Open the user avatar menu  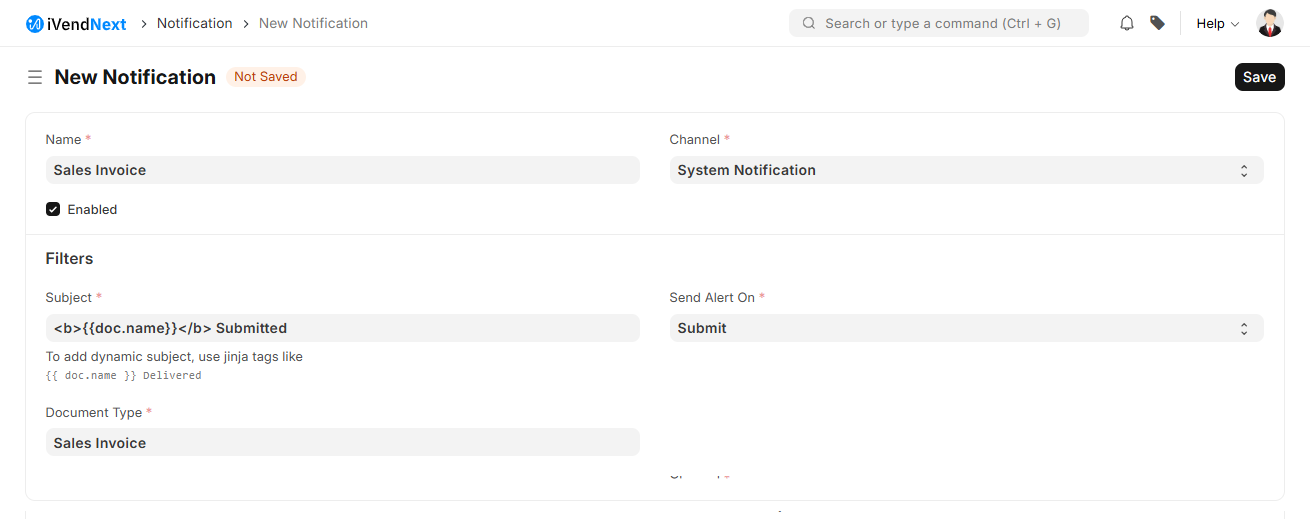[1269, 23]
